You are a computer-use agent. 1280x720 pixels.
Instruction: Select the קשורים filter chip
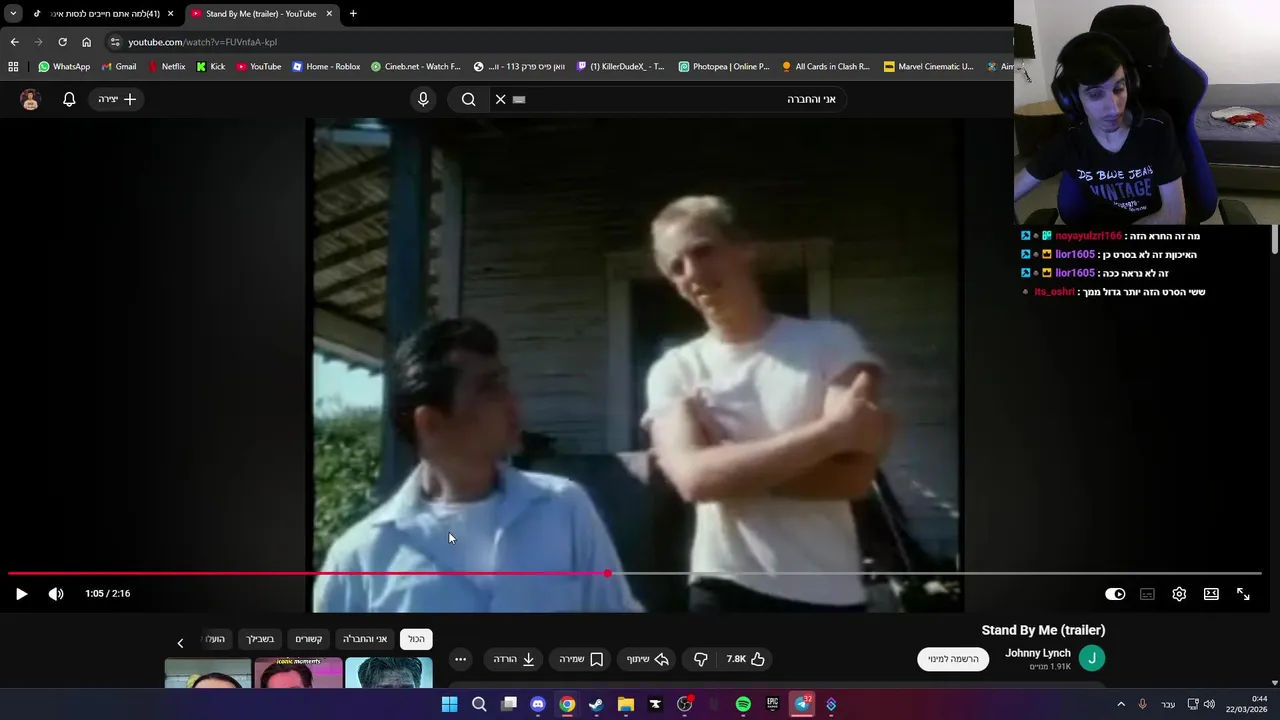click(308, 639)
